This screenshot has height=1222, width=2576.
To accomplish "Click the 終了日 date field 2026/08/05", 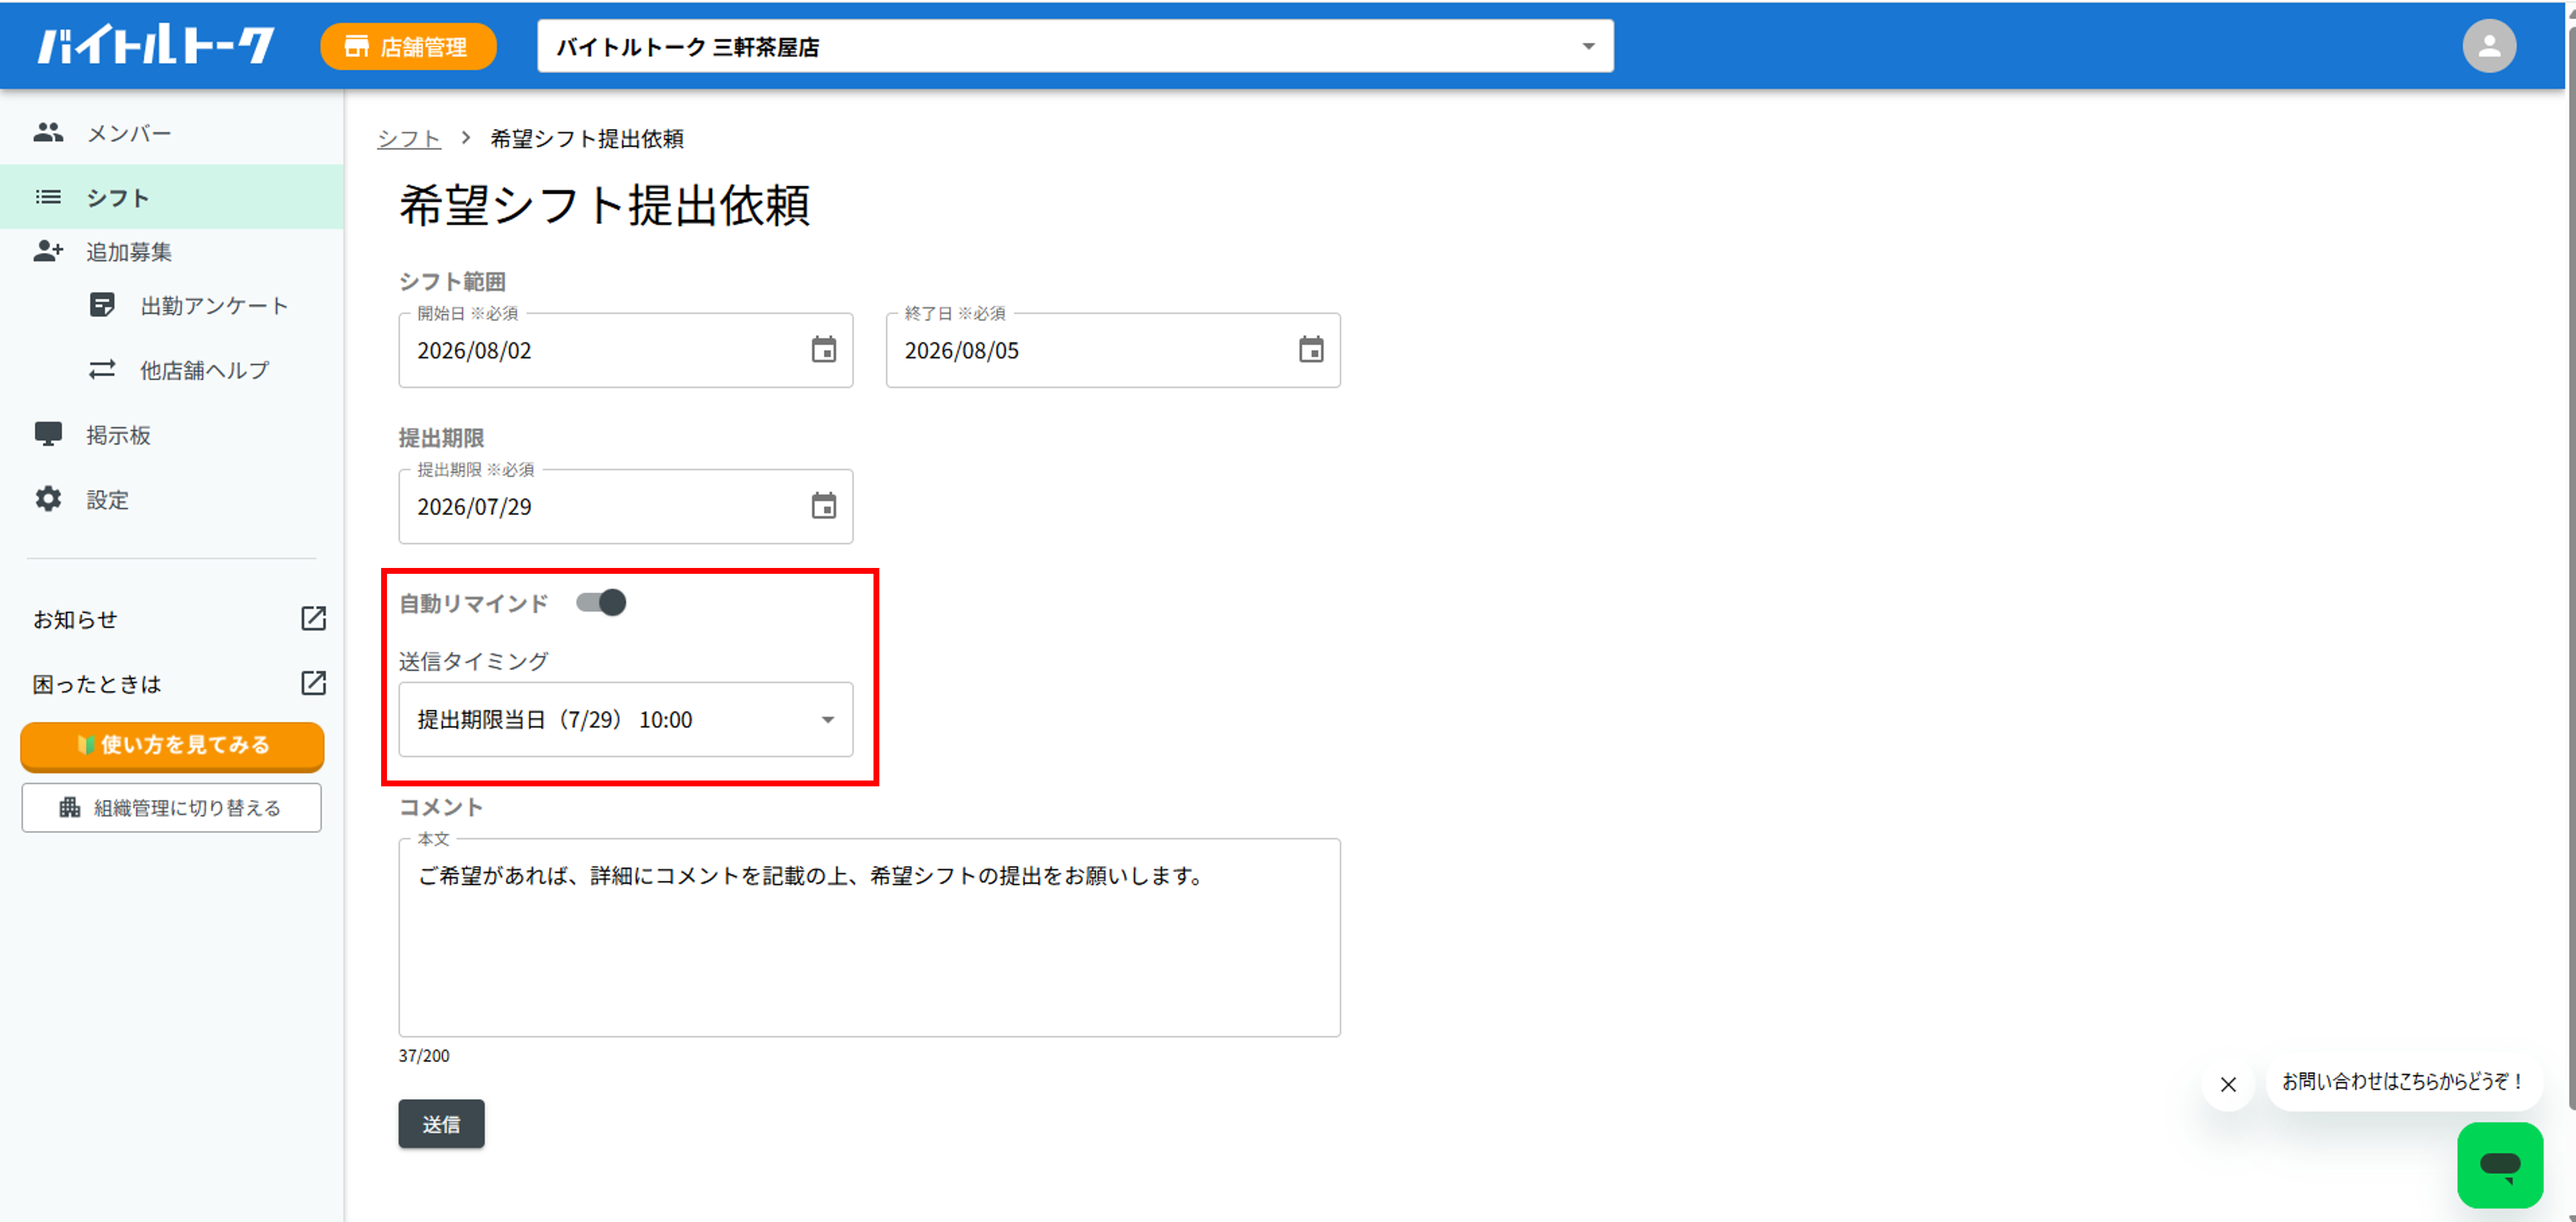I will tap(1112, 350).
